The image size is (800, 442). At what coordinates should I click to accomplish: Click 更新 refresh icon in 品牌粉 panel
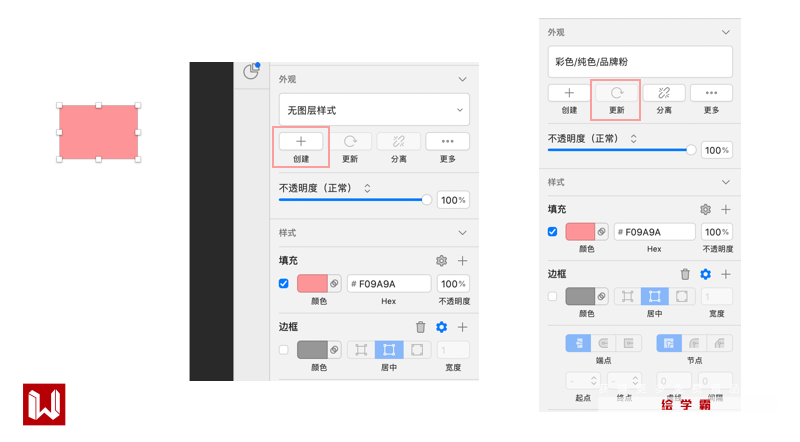(x=616, y=93)
